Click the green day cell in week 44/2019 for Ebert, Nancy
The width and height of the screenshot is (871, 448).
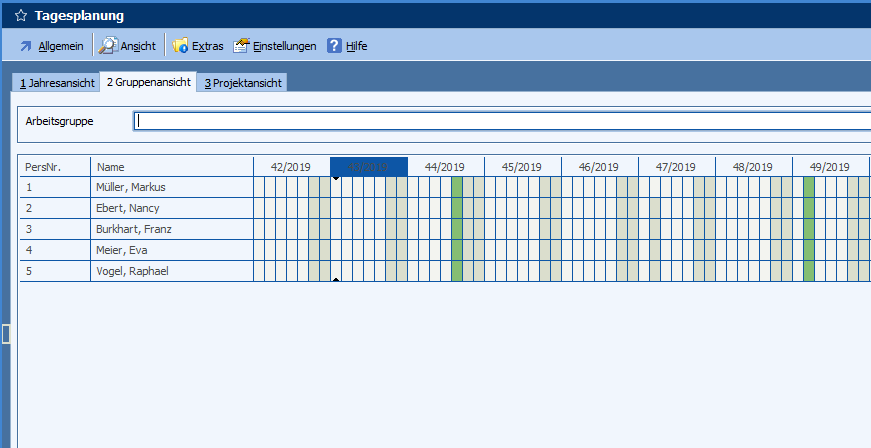click(457, 208)
